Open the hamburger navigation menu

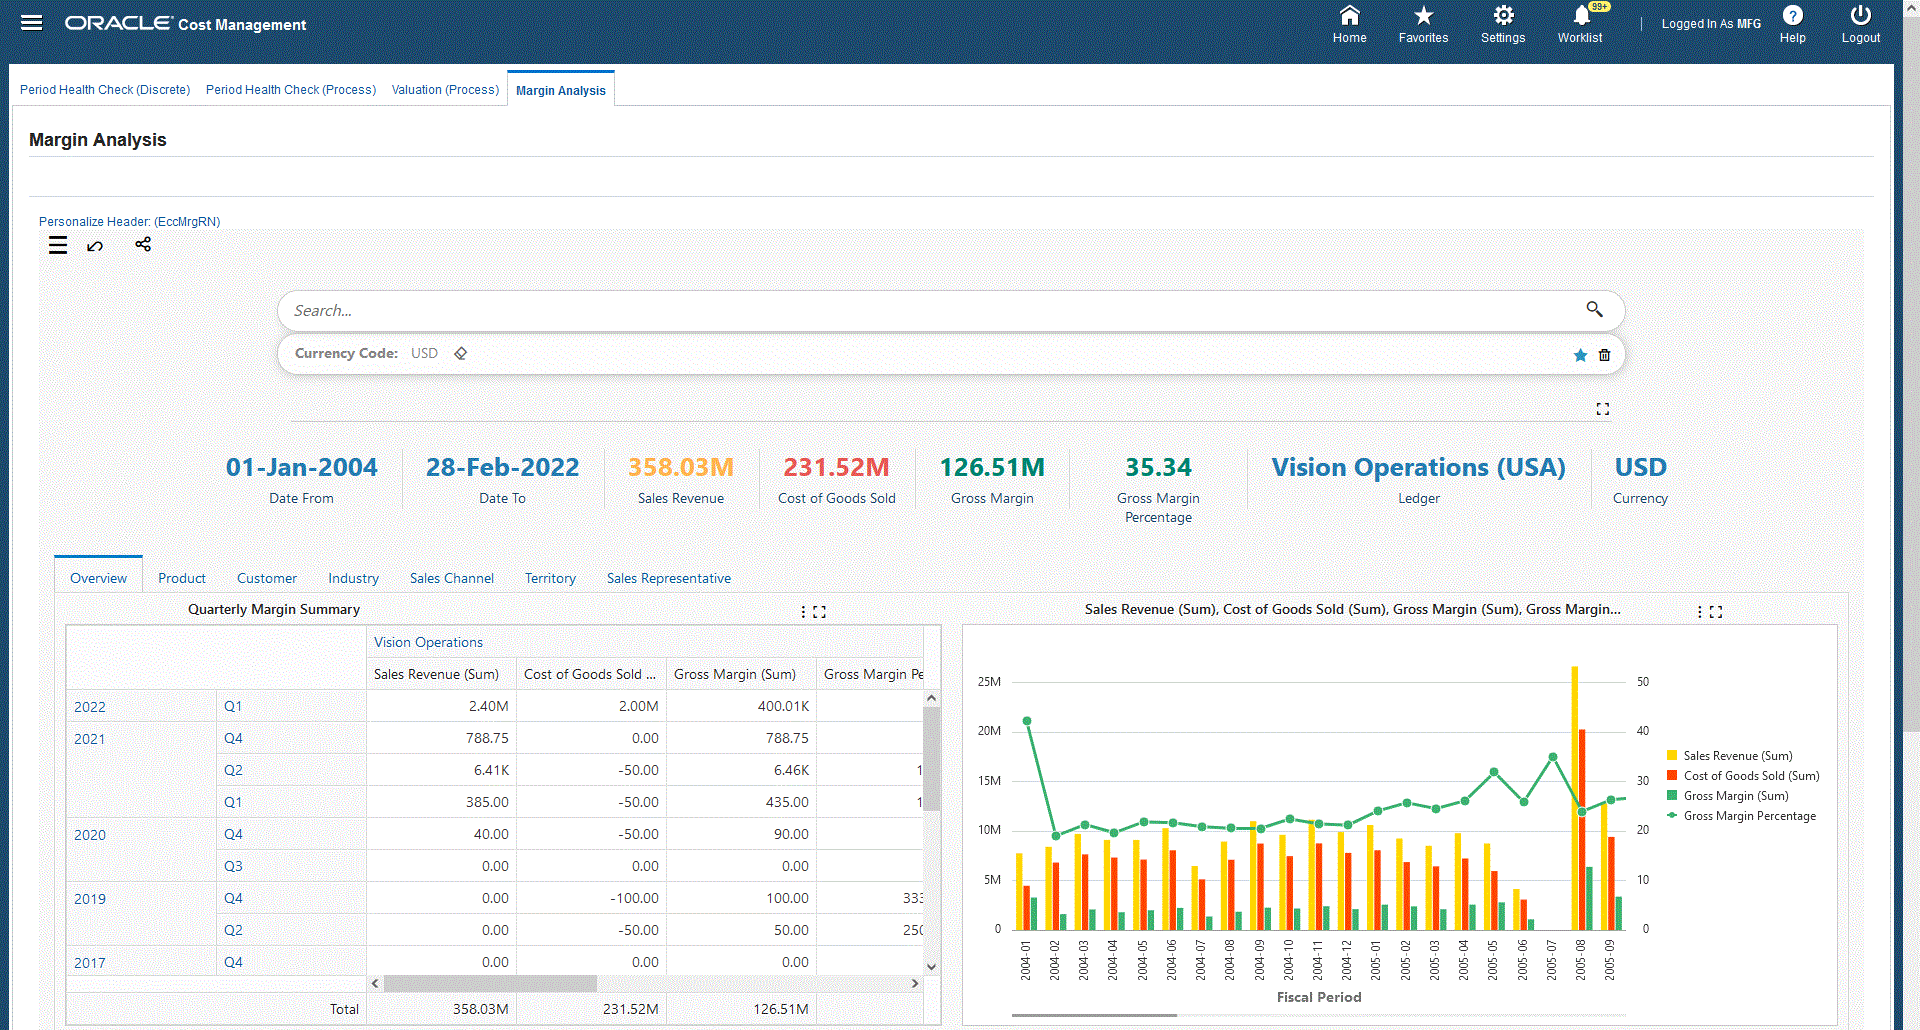32,23
